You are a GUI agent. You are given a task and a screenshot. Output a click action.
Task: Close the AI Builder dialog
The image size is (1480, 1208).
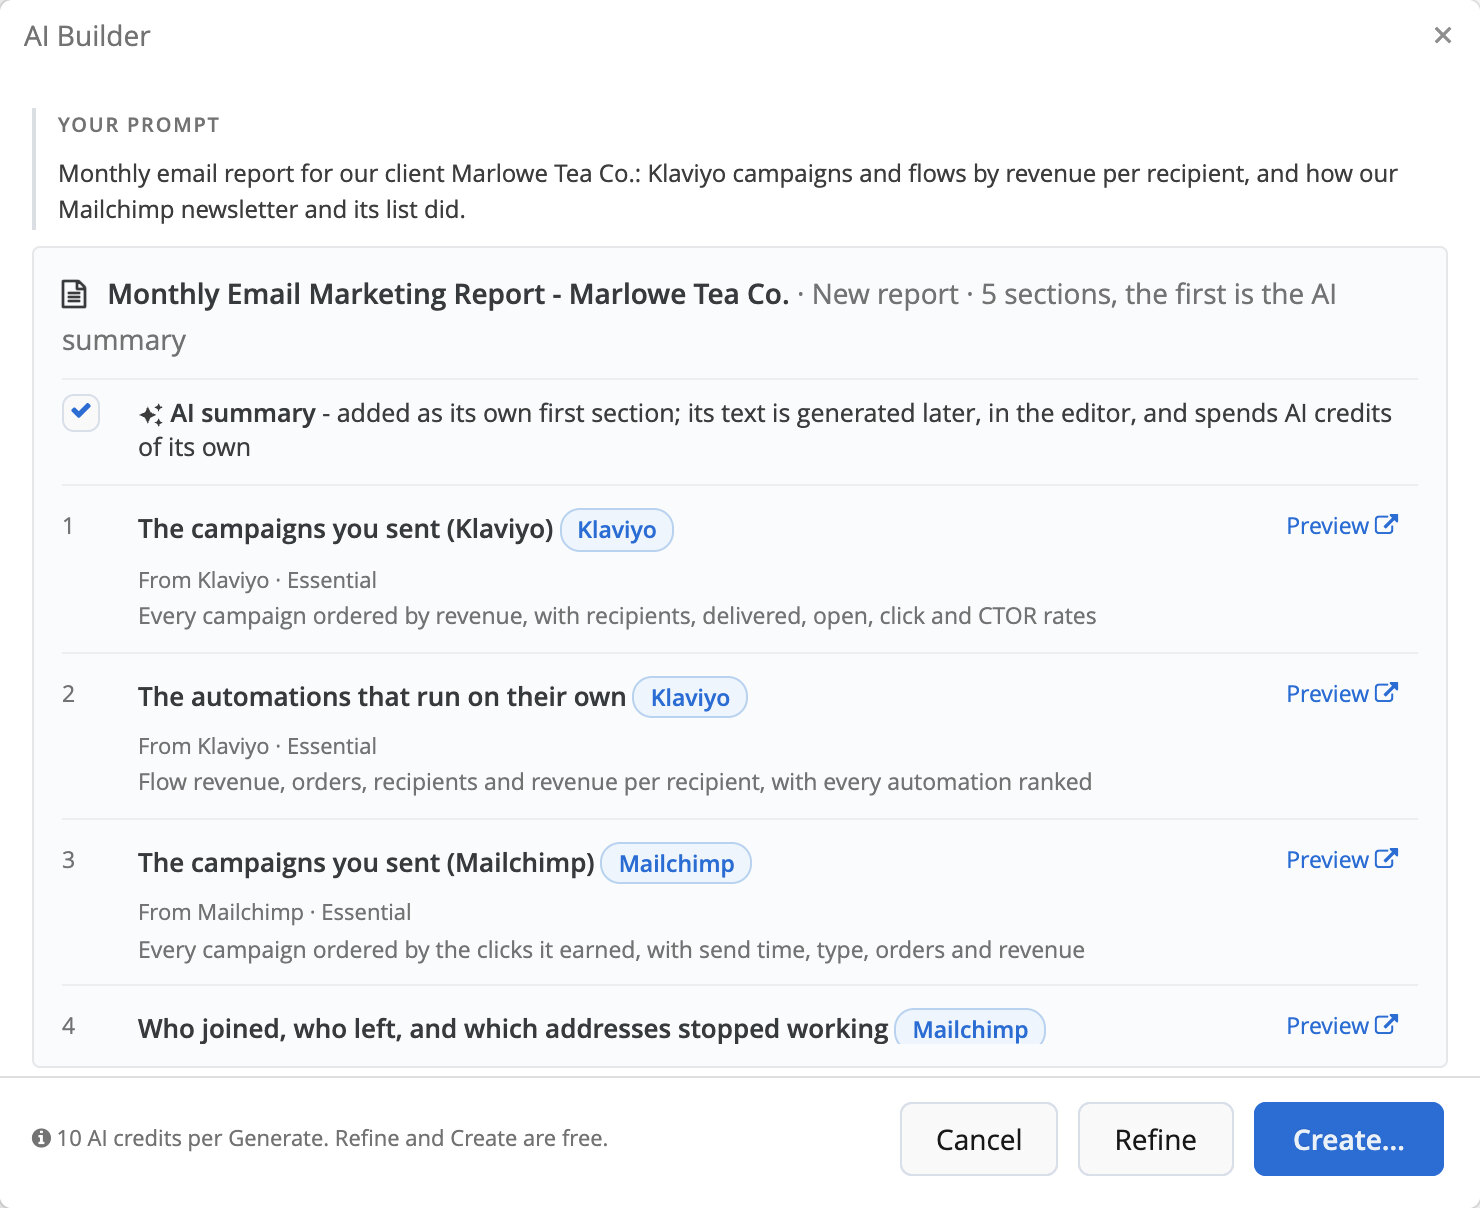(1442, 36)
